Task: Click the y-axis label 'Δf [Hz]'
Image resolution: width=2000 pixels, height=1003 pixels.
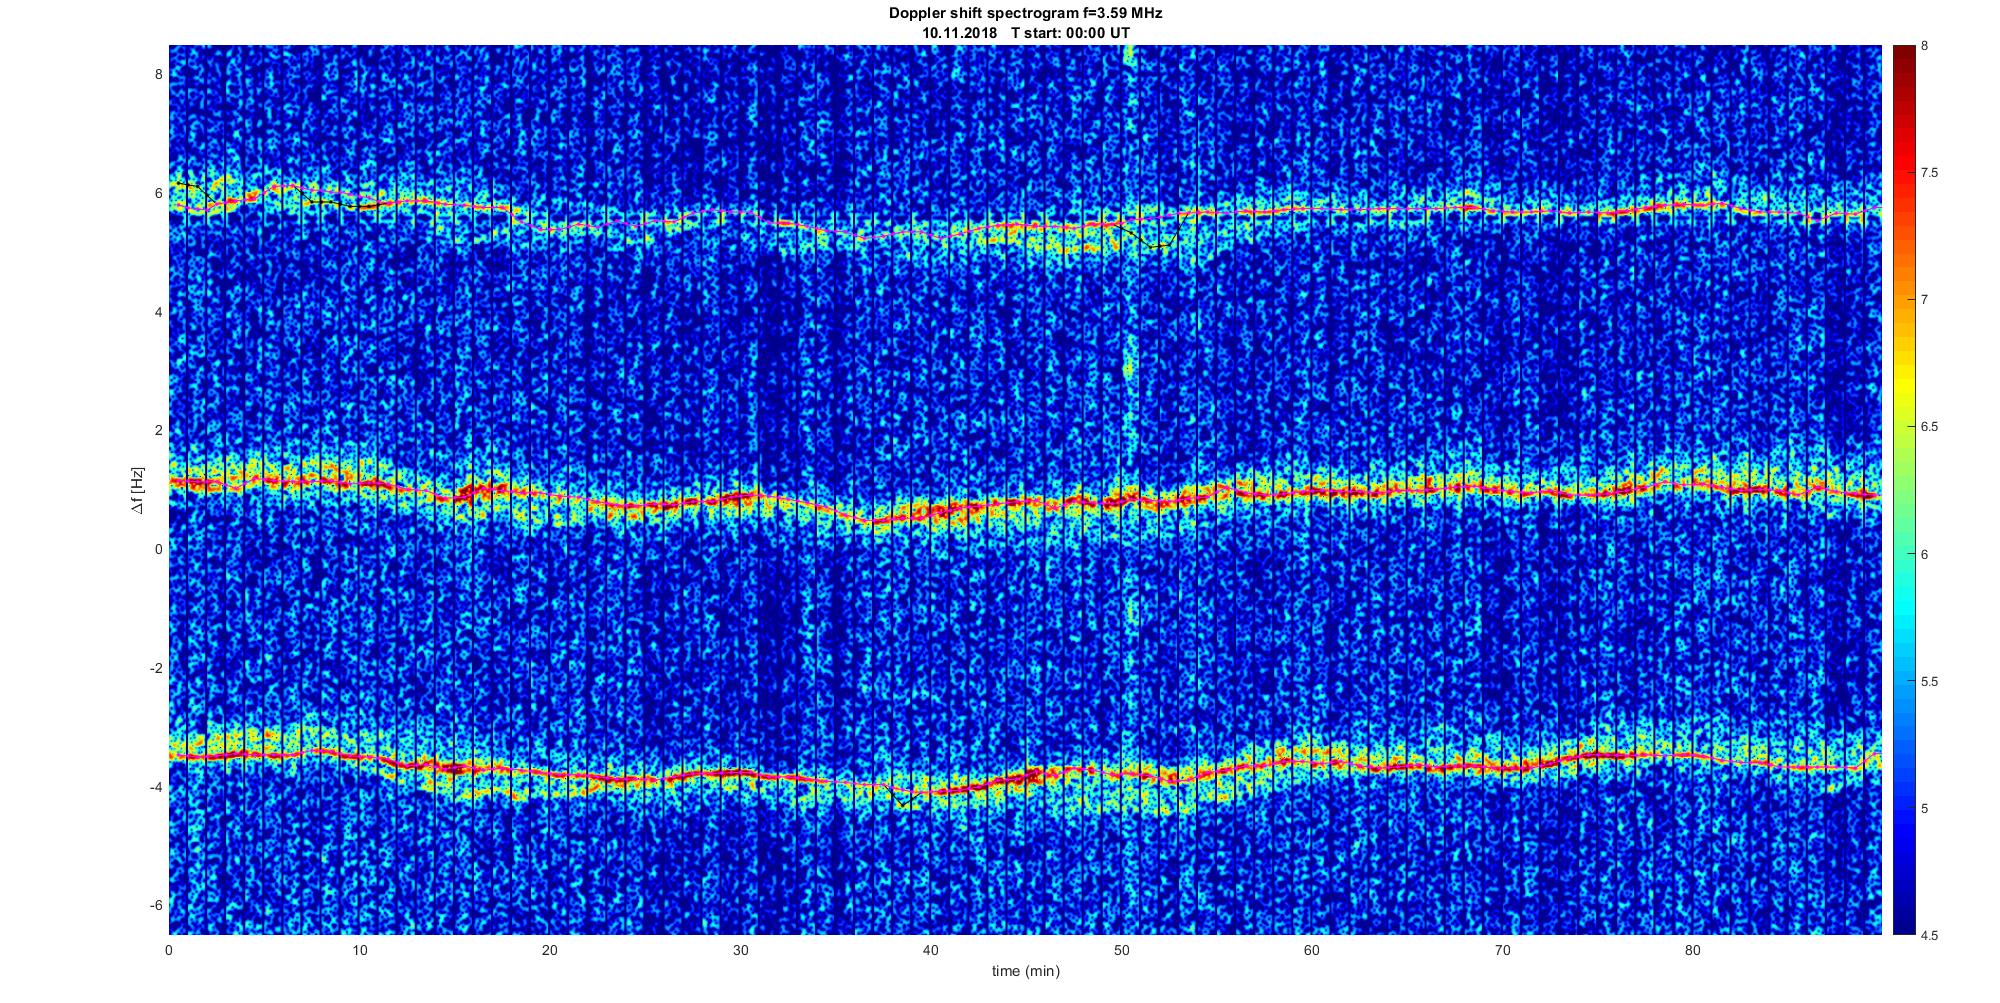Action: point(138,490)
